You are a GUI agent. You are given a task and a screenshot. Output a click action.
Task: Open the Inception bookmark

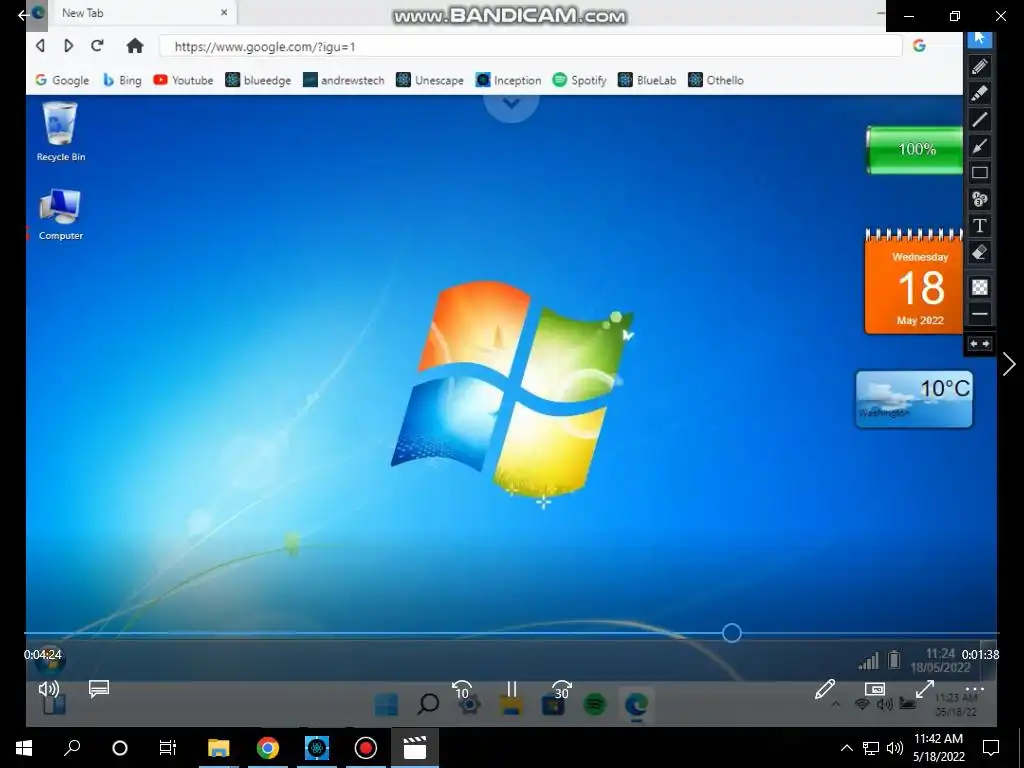(508, 80)
